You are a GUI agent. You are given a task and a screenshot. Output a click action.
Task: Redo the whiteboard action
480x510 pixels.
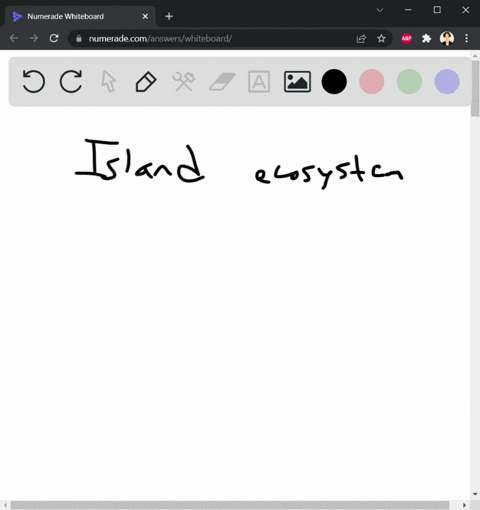(71, 81)
